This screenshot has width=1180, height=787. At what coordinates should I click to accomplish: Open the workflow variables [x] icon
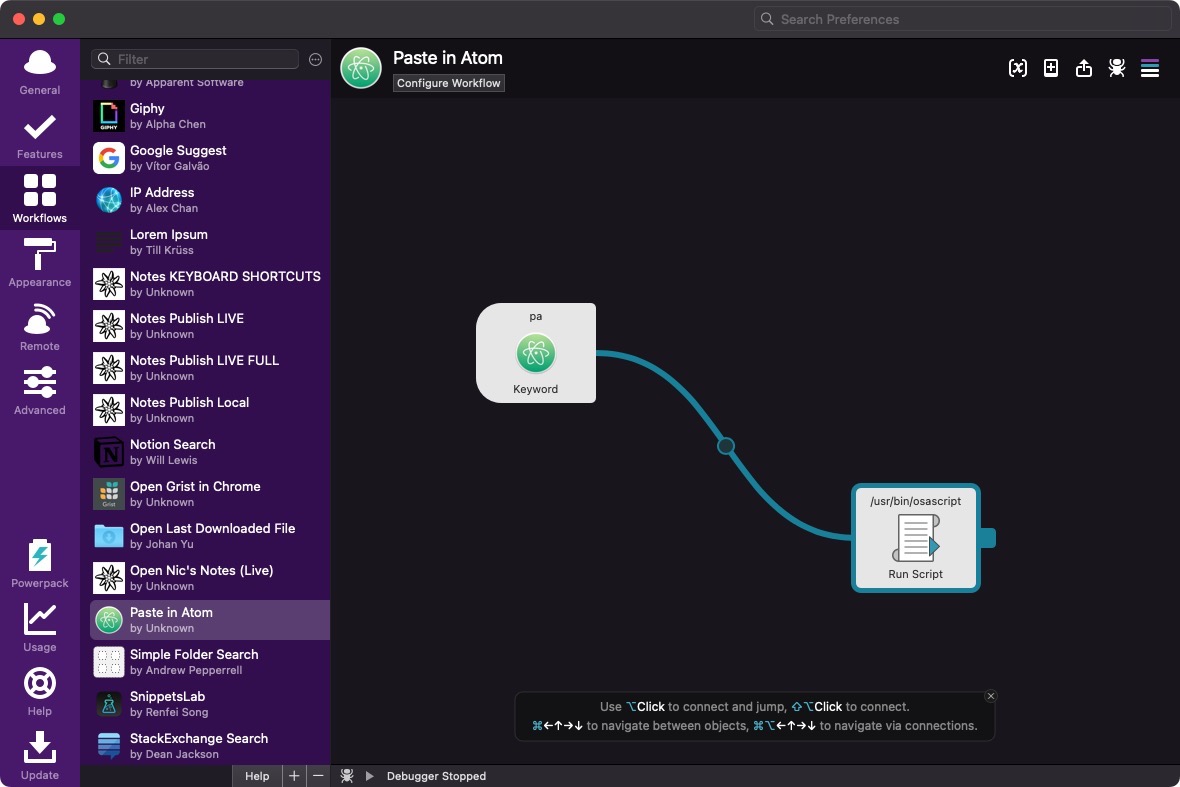(x=1017, y=68)
